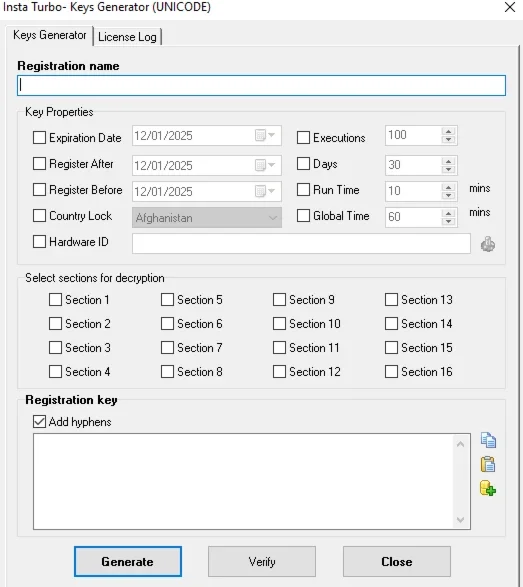This screenshot has height=587, width=523.
Task: Click the Verify button
Action: (262, 562)
